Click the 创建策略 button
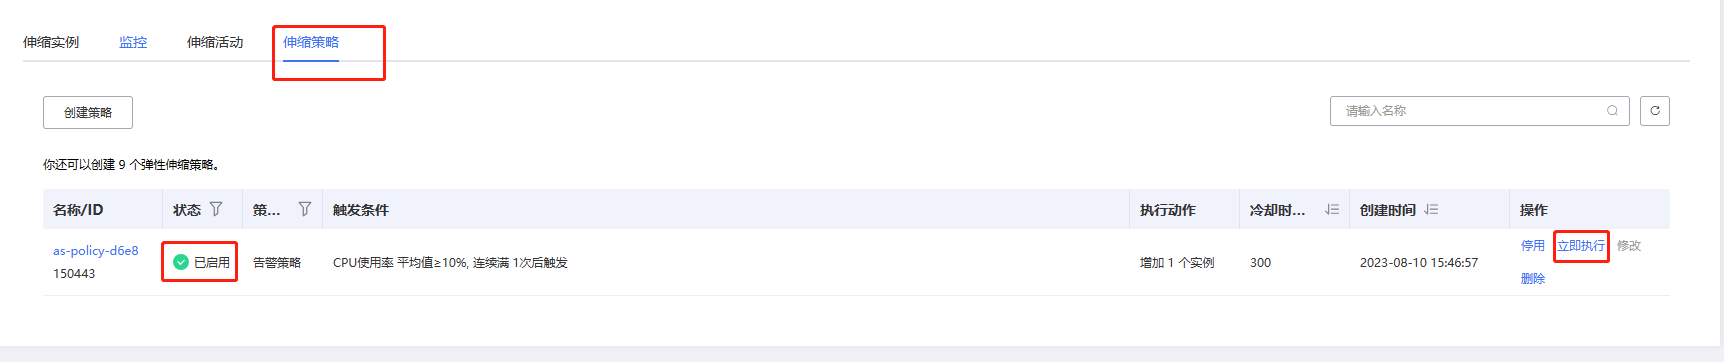Image resolution: width=1724 pixels, height=362 pixels. click(88, 112)
